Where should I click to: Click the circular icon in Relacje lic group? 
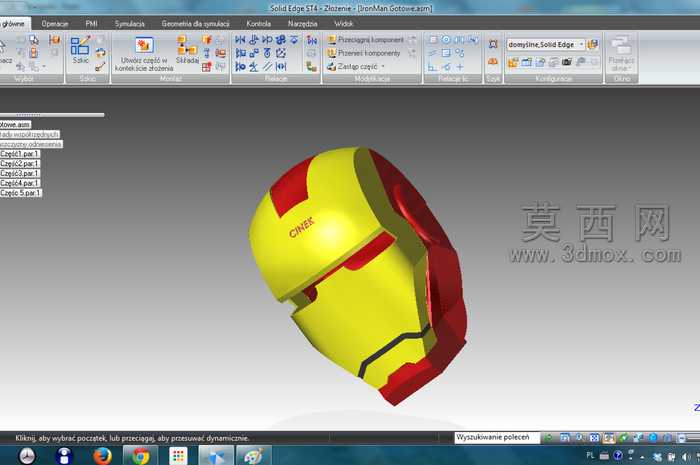446,40
